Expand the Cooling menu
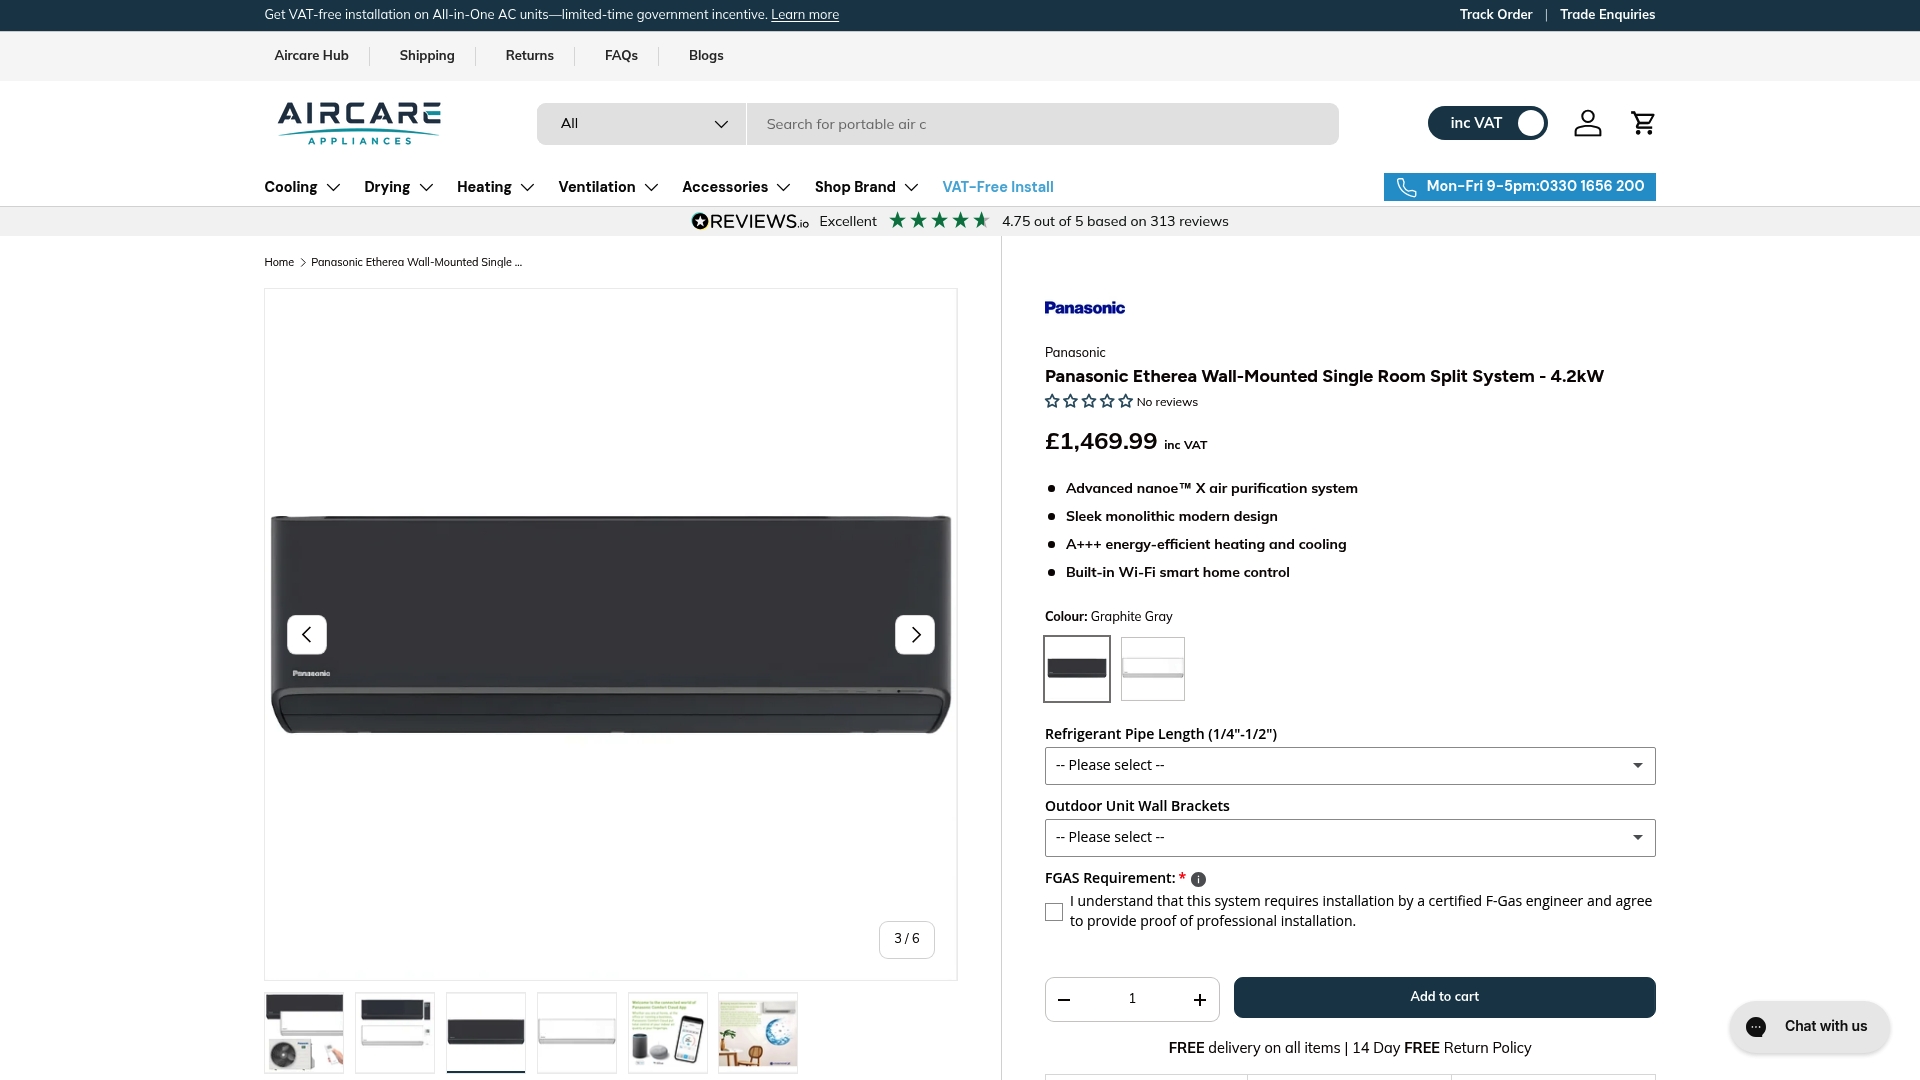The image size is (1920, 1080). tap(302, 187)
